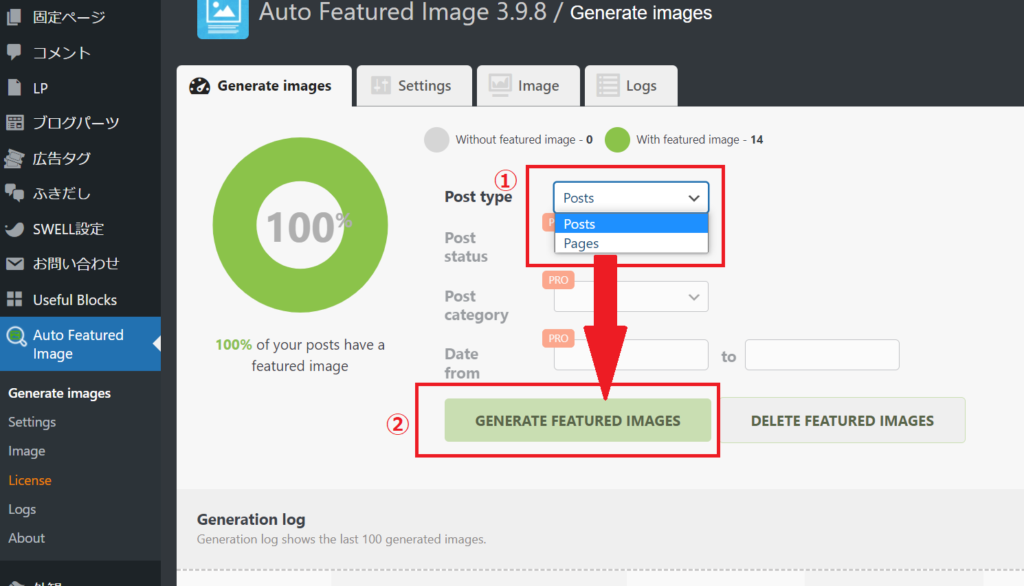Click the コメント speech bubble icon
The width and height of the screenshot is (1024, 586).
coord(14,52)
